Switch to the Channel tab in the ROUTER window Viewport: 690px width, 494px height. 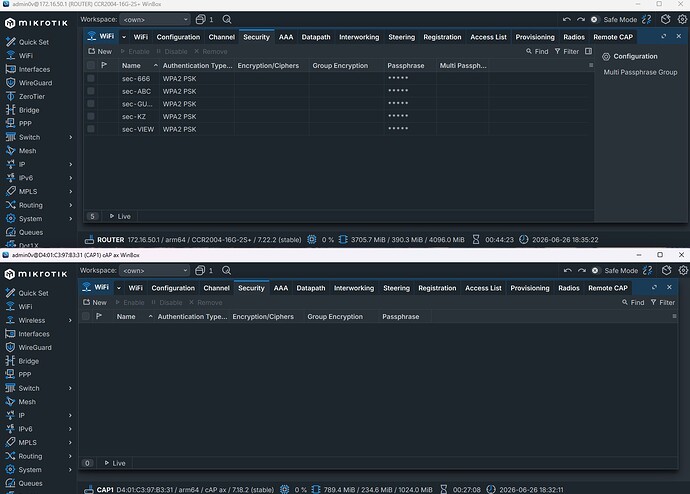(221, 37)
